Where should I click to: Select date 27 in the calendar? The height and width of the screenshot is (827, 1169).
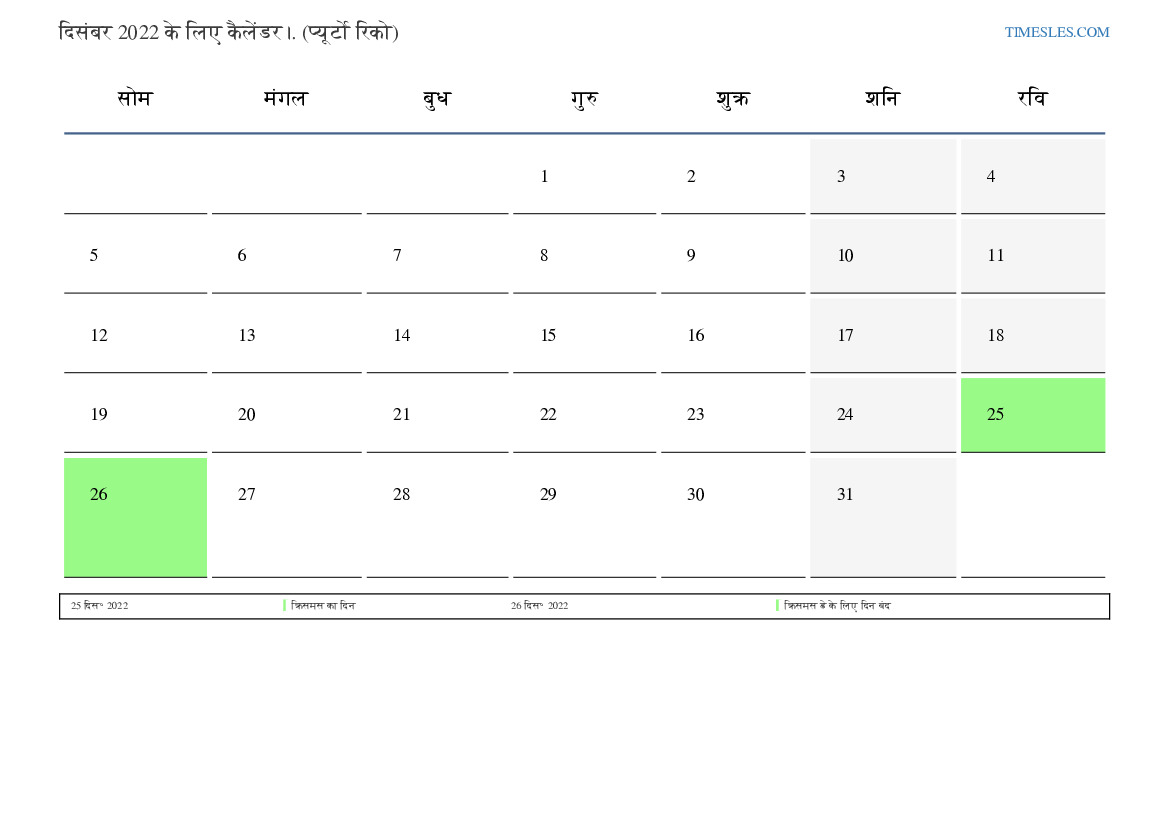(x=286, y=517)
